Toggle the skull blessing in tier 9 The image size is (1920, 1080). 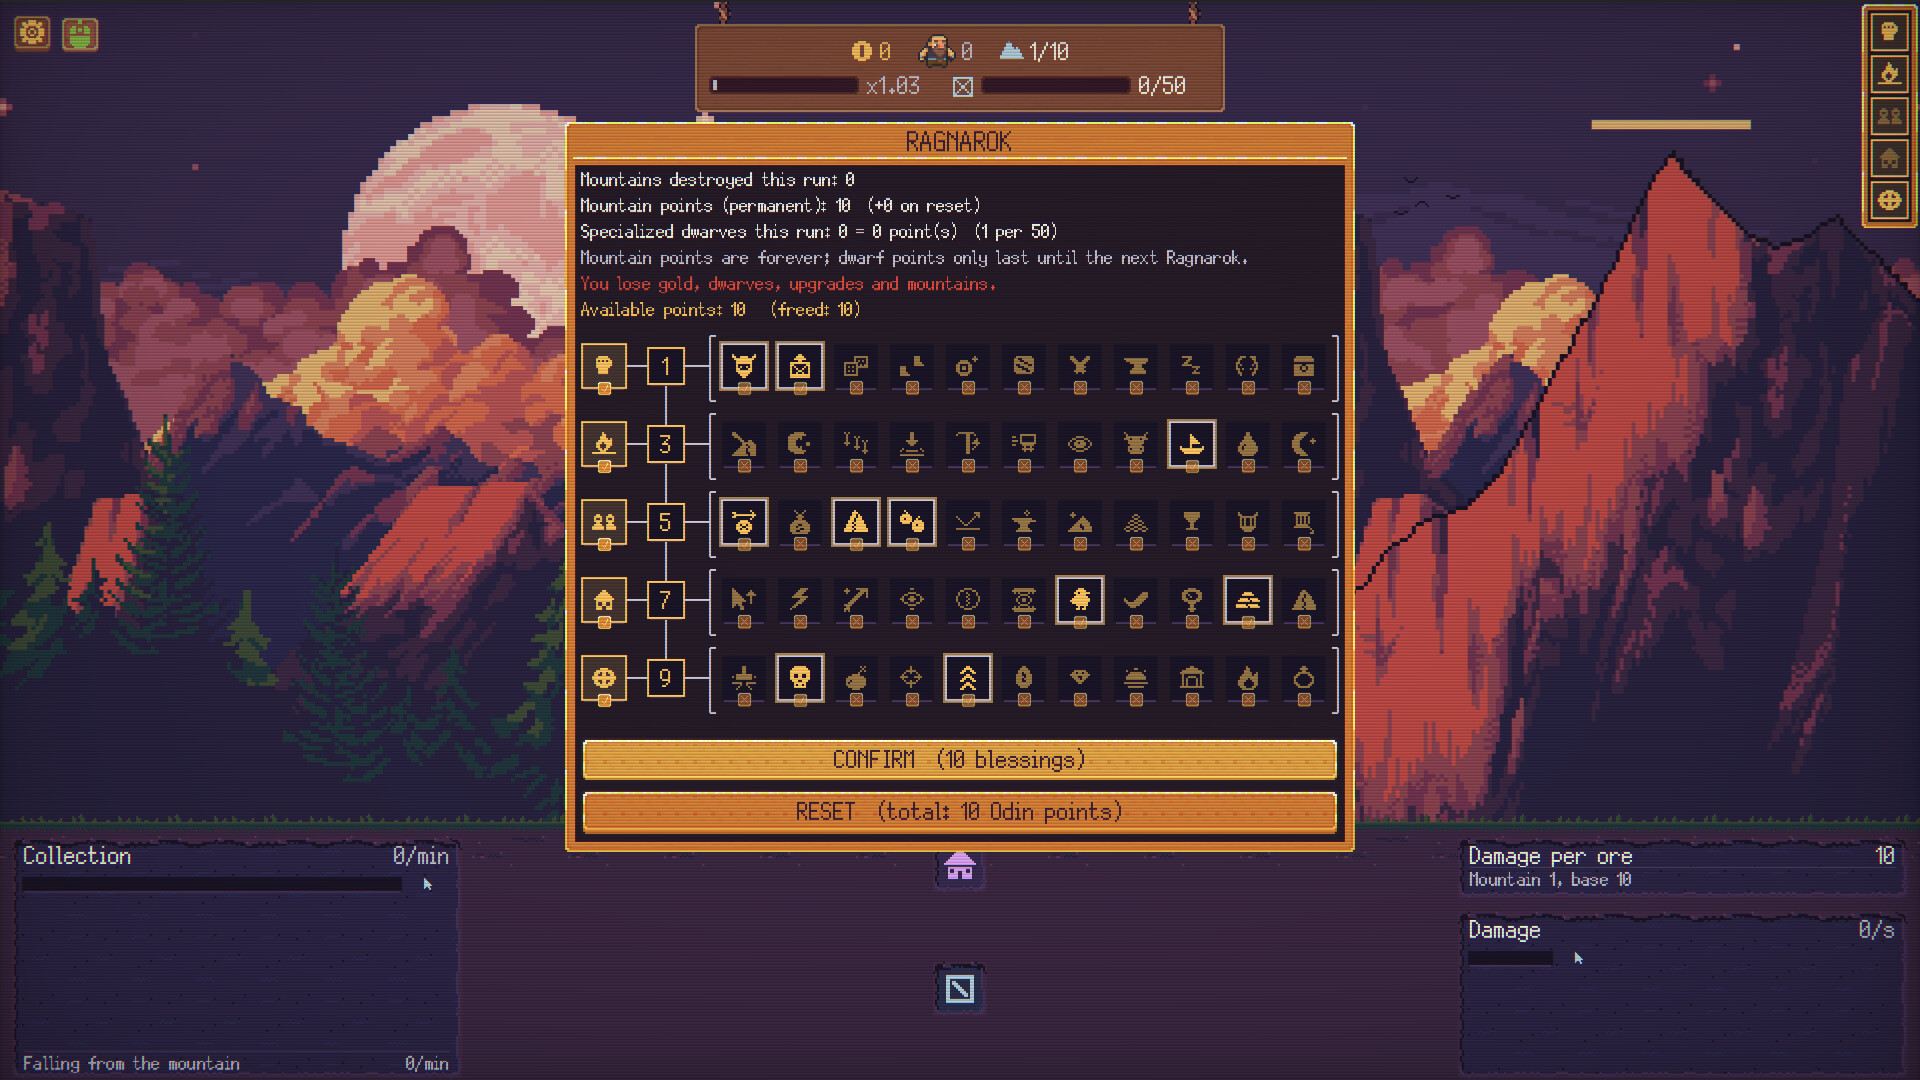click(800, 678)
